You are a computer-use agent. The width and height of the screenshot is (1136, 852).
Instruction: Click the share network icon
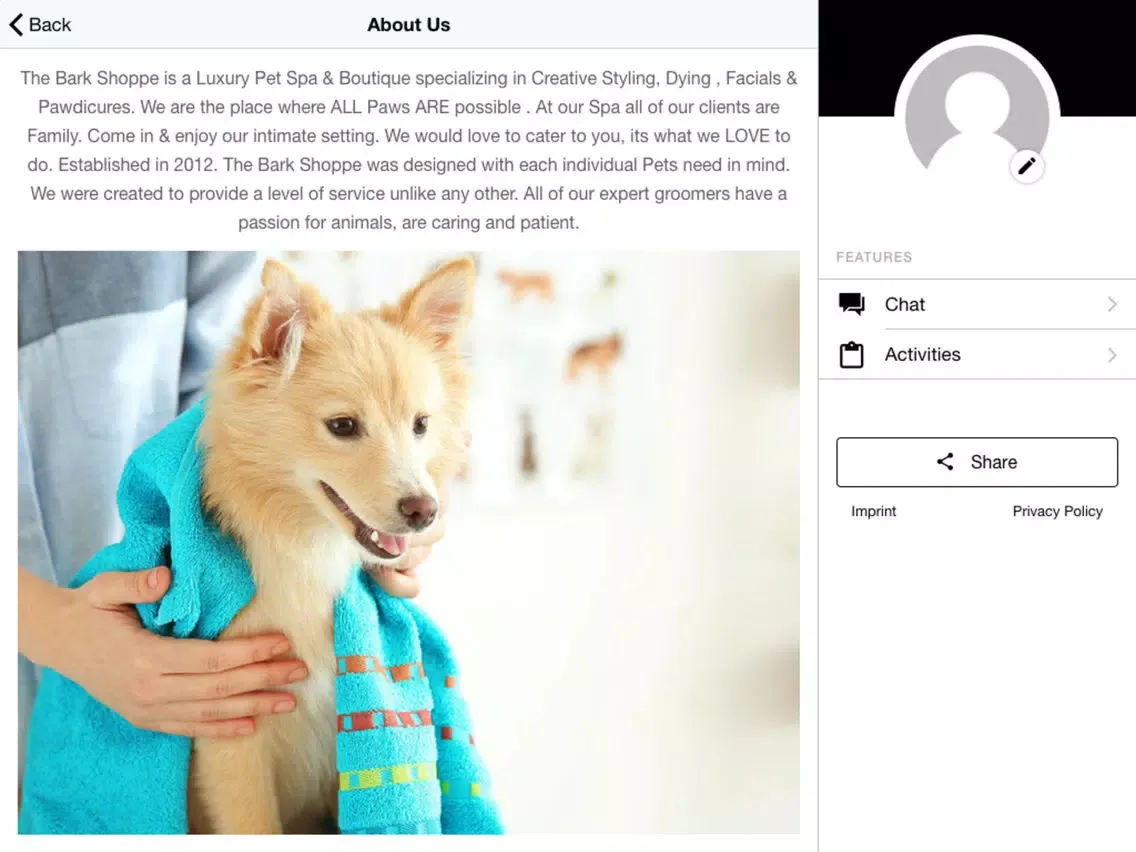point(945,462)
